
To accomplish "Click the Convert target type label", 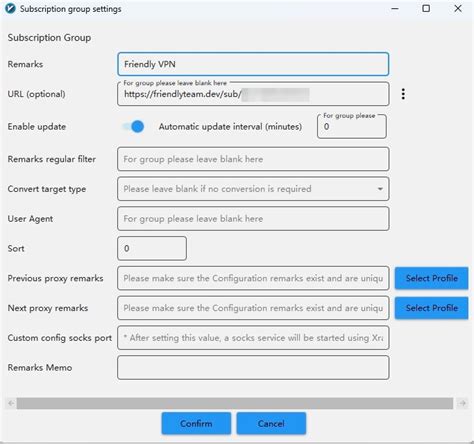I will coord(47,189).
